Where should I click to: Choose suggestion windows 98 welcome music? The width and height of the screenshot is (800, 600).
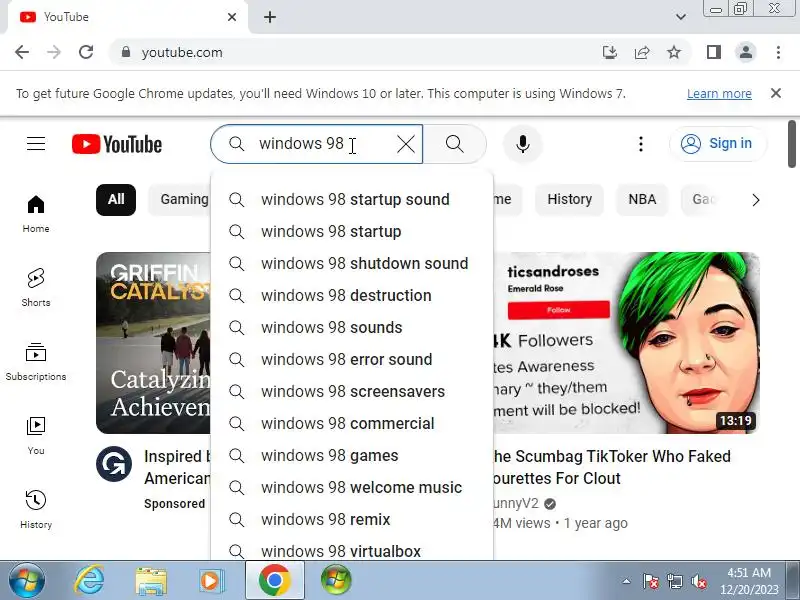352,488
